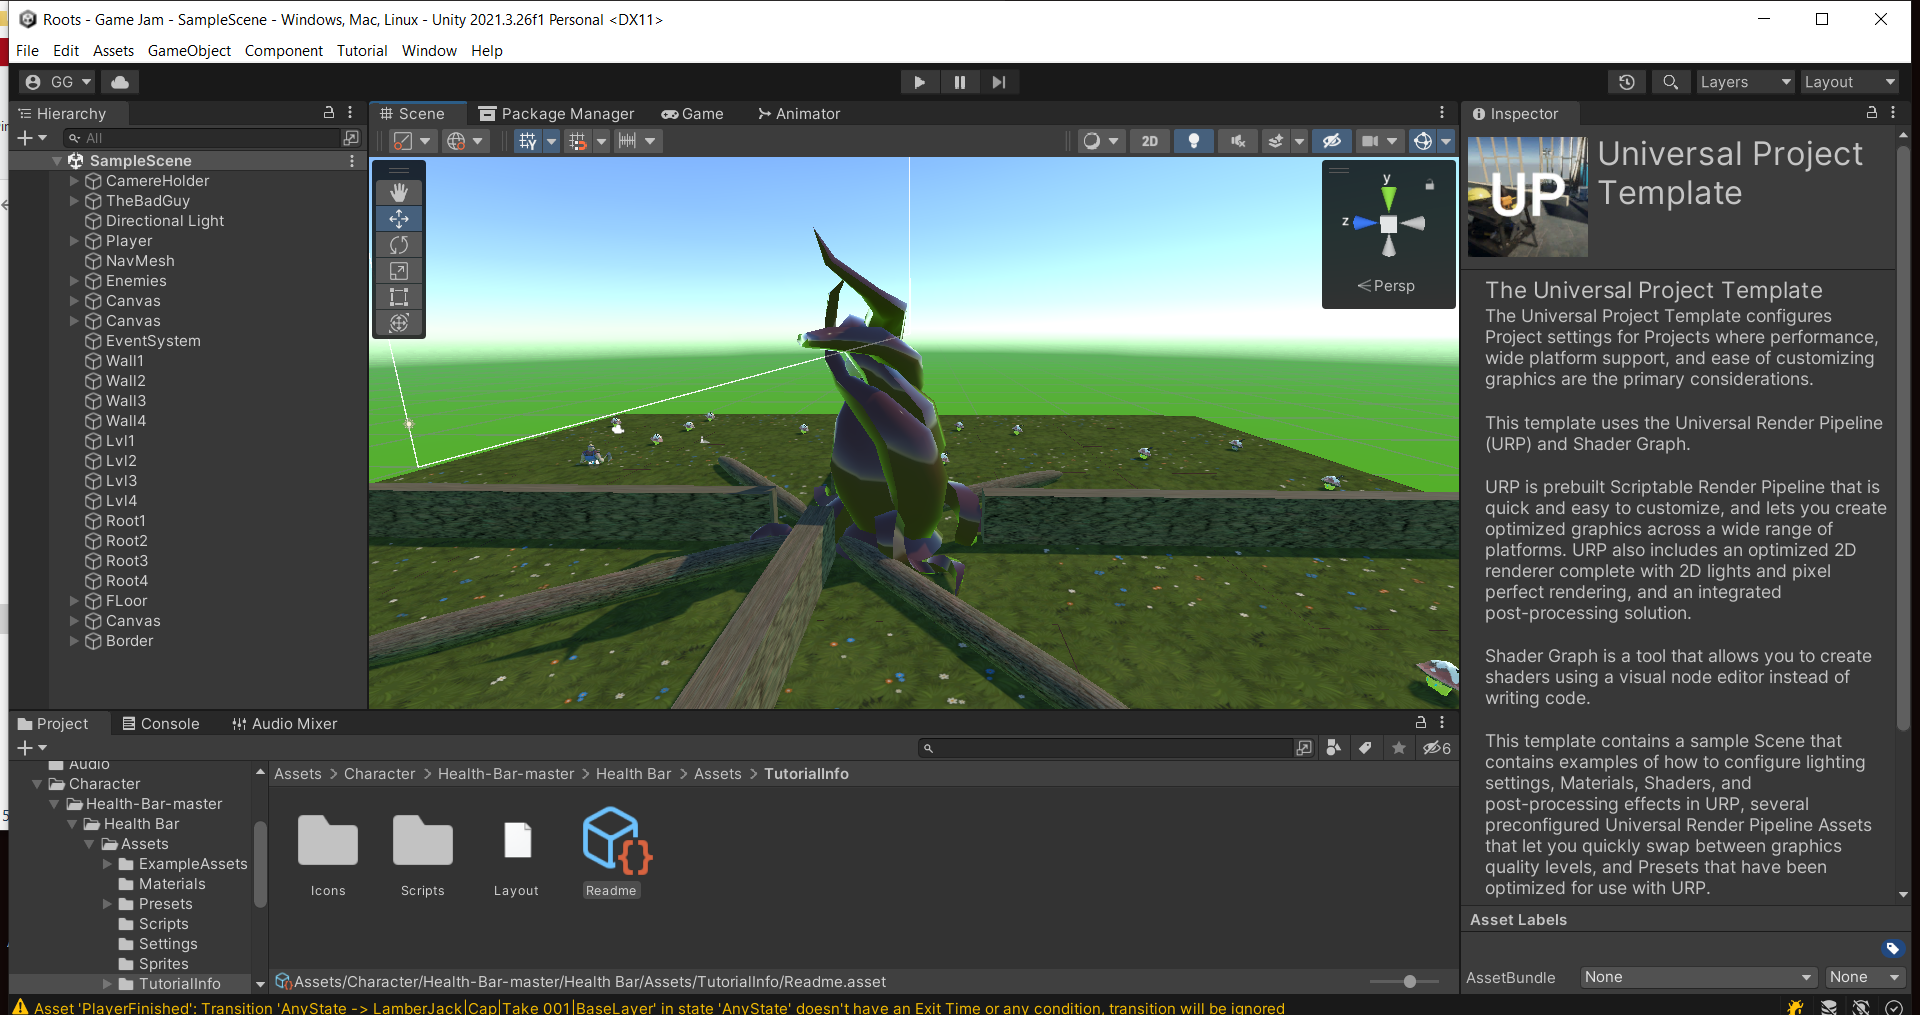The width and height of the screenshot is (1920, 1015).
Task: Select the Scale tool in Scene overlay
Action: (399, 270)
